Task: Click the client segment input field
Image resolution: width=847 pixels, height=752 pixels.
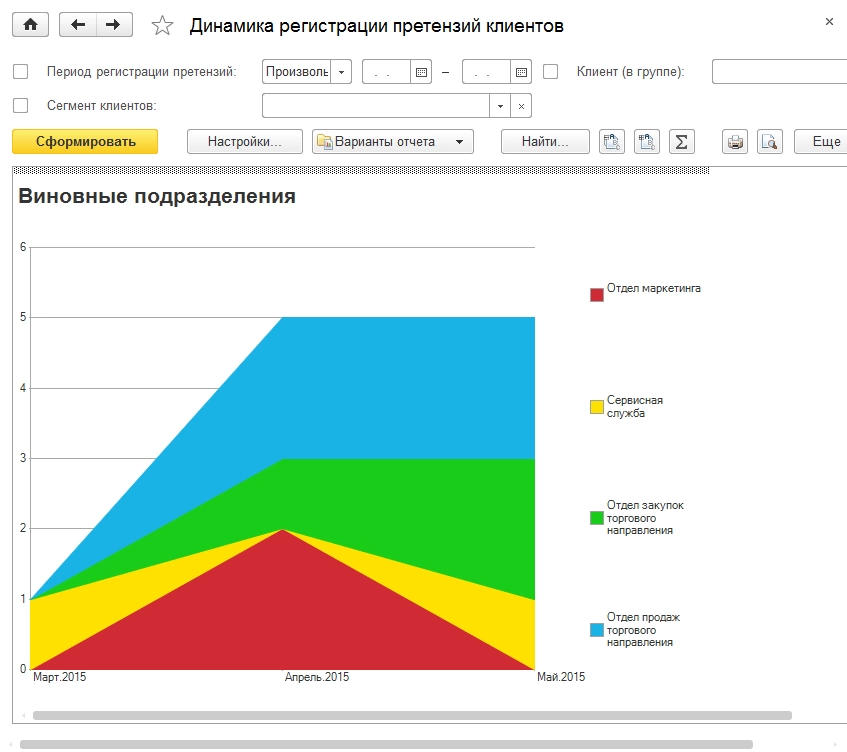Action: point(376,106)
